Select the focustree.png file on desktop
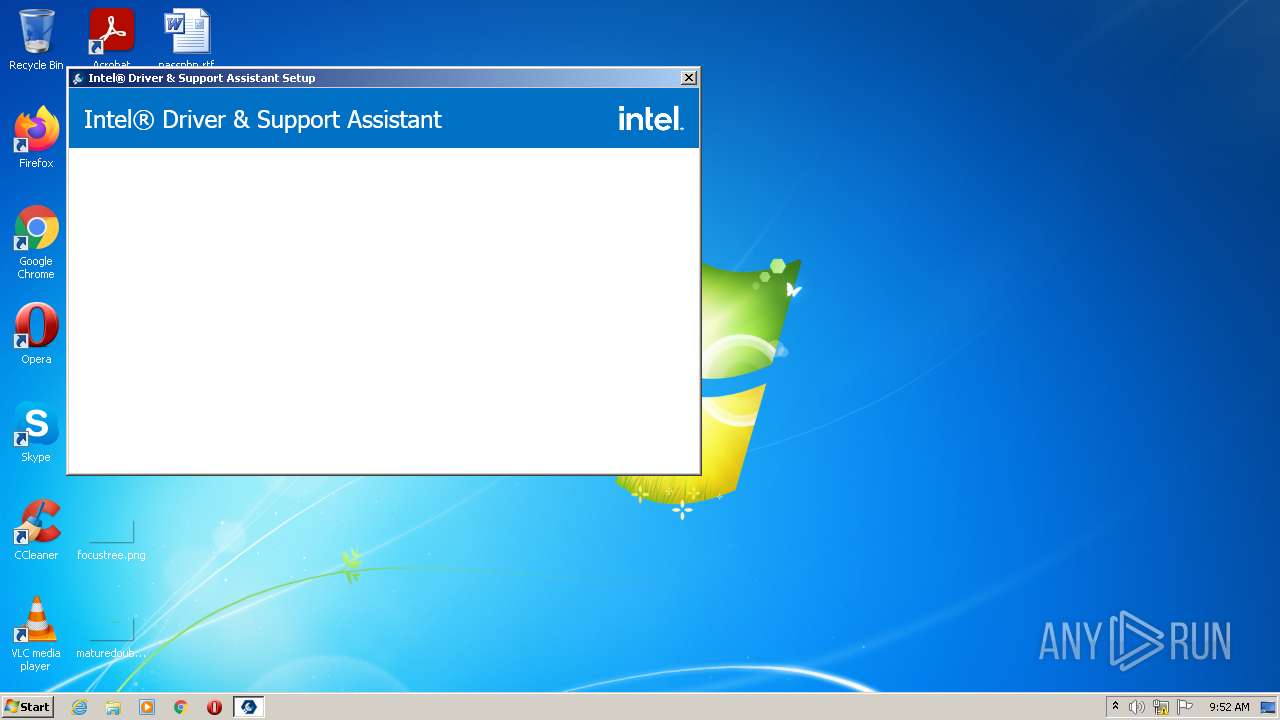The height and width of the screenshot is (720, 1280). 111,540
